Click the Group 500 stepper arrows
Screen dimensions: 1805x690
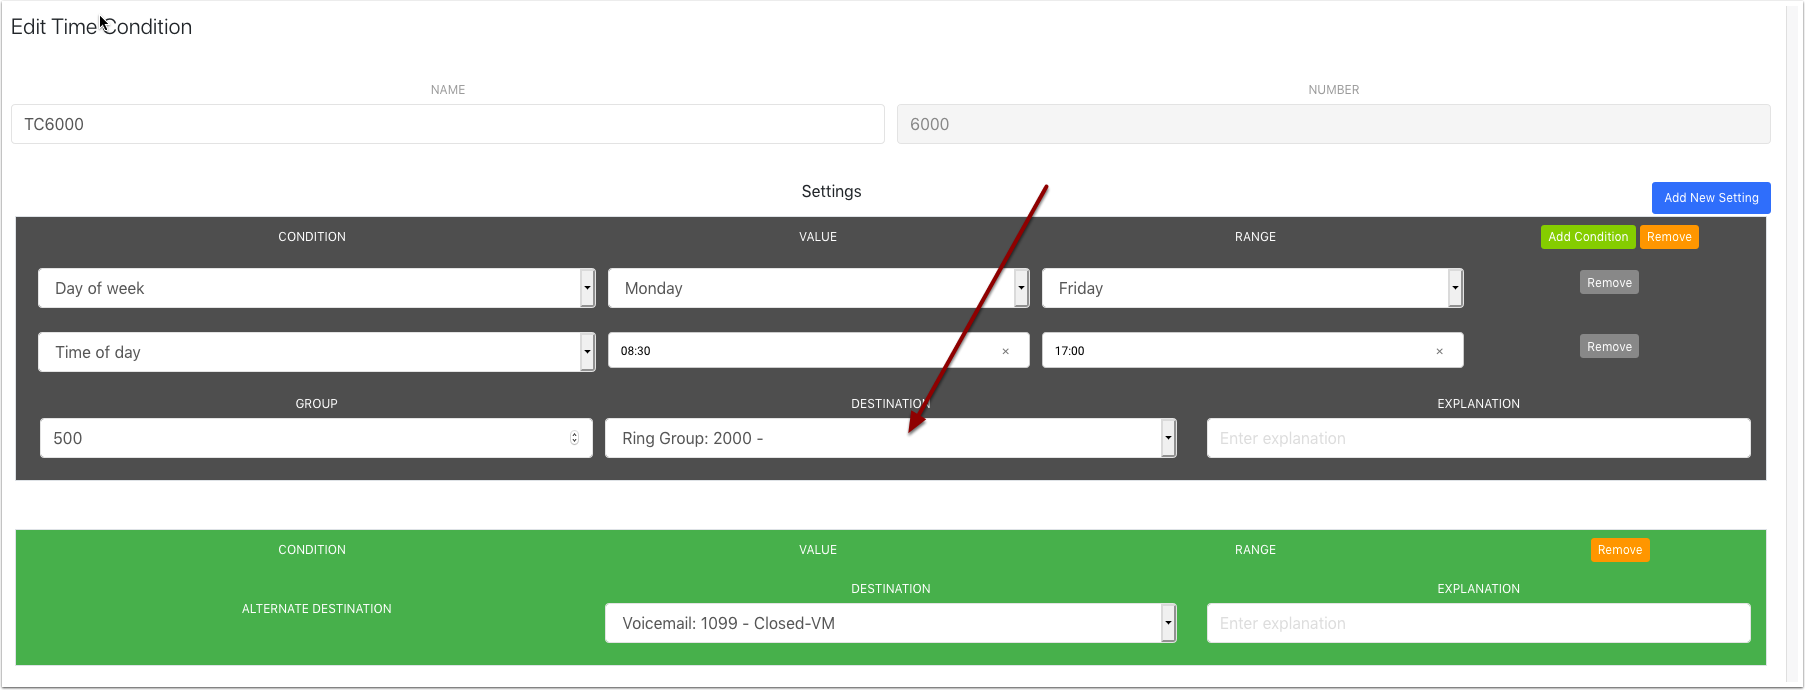(574, 438)
